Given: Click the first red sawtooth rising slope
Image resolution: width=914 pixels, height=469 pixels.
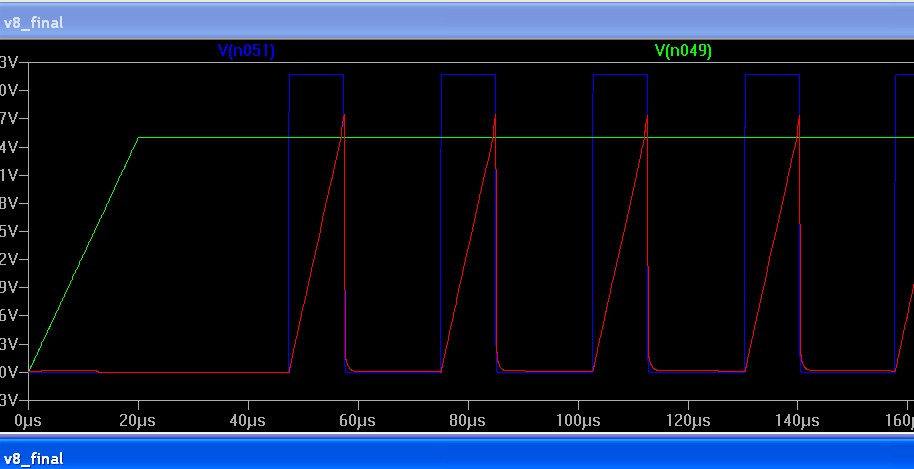Looking at the screenshot, I should (x=316, y=245).
